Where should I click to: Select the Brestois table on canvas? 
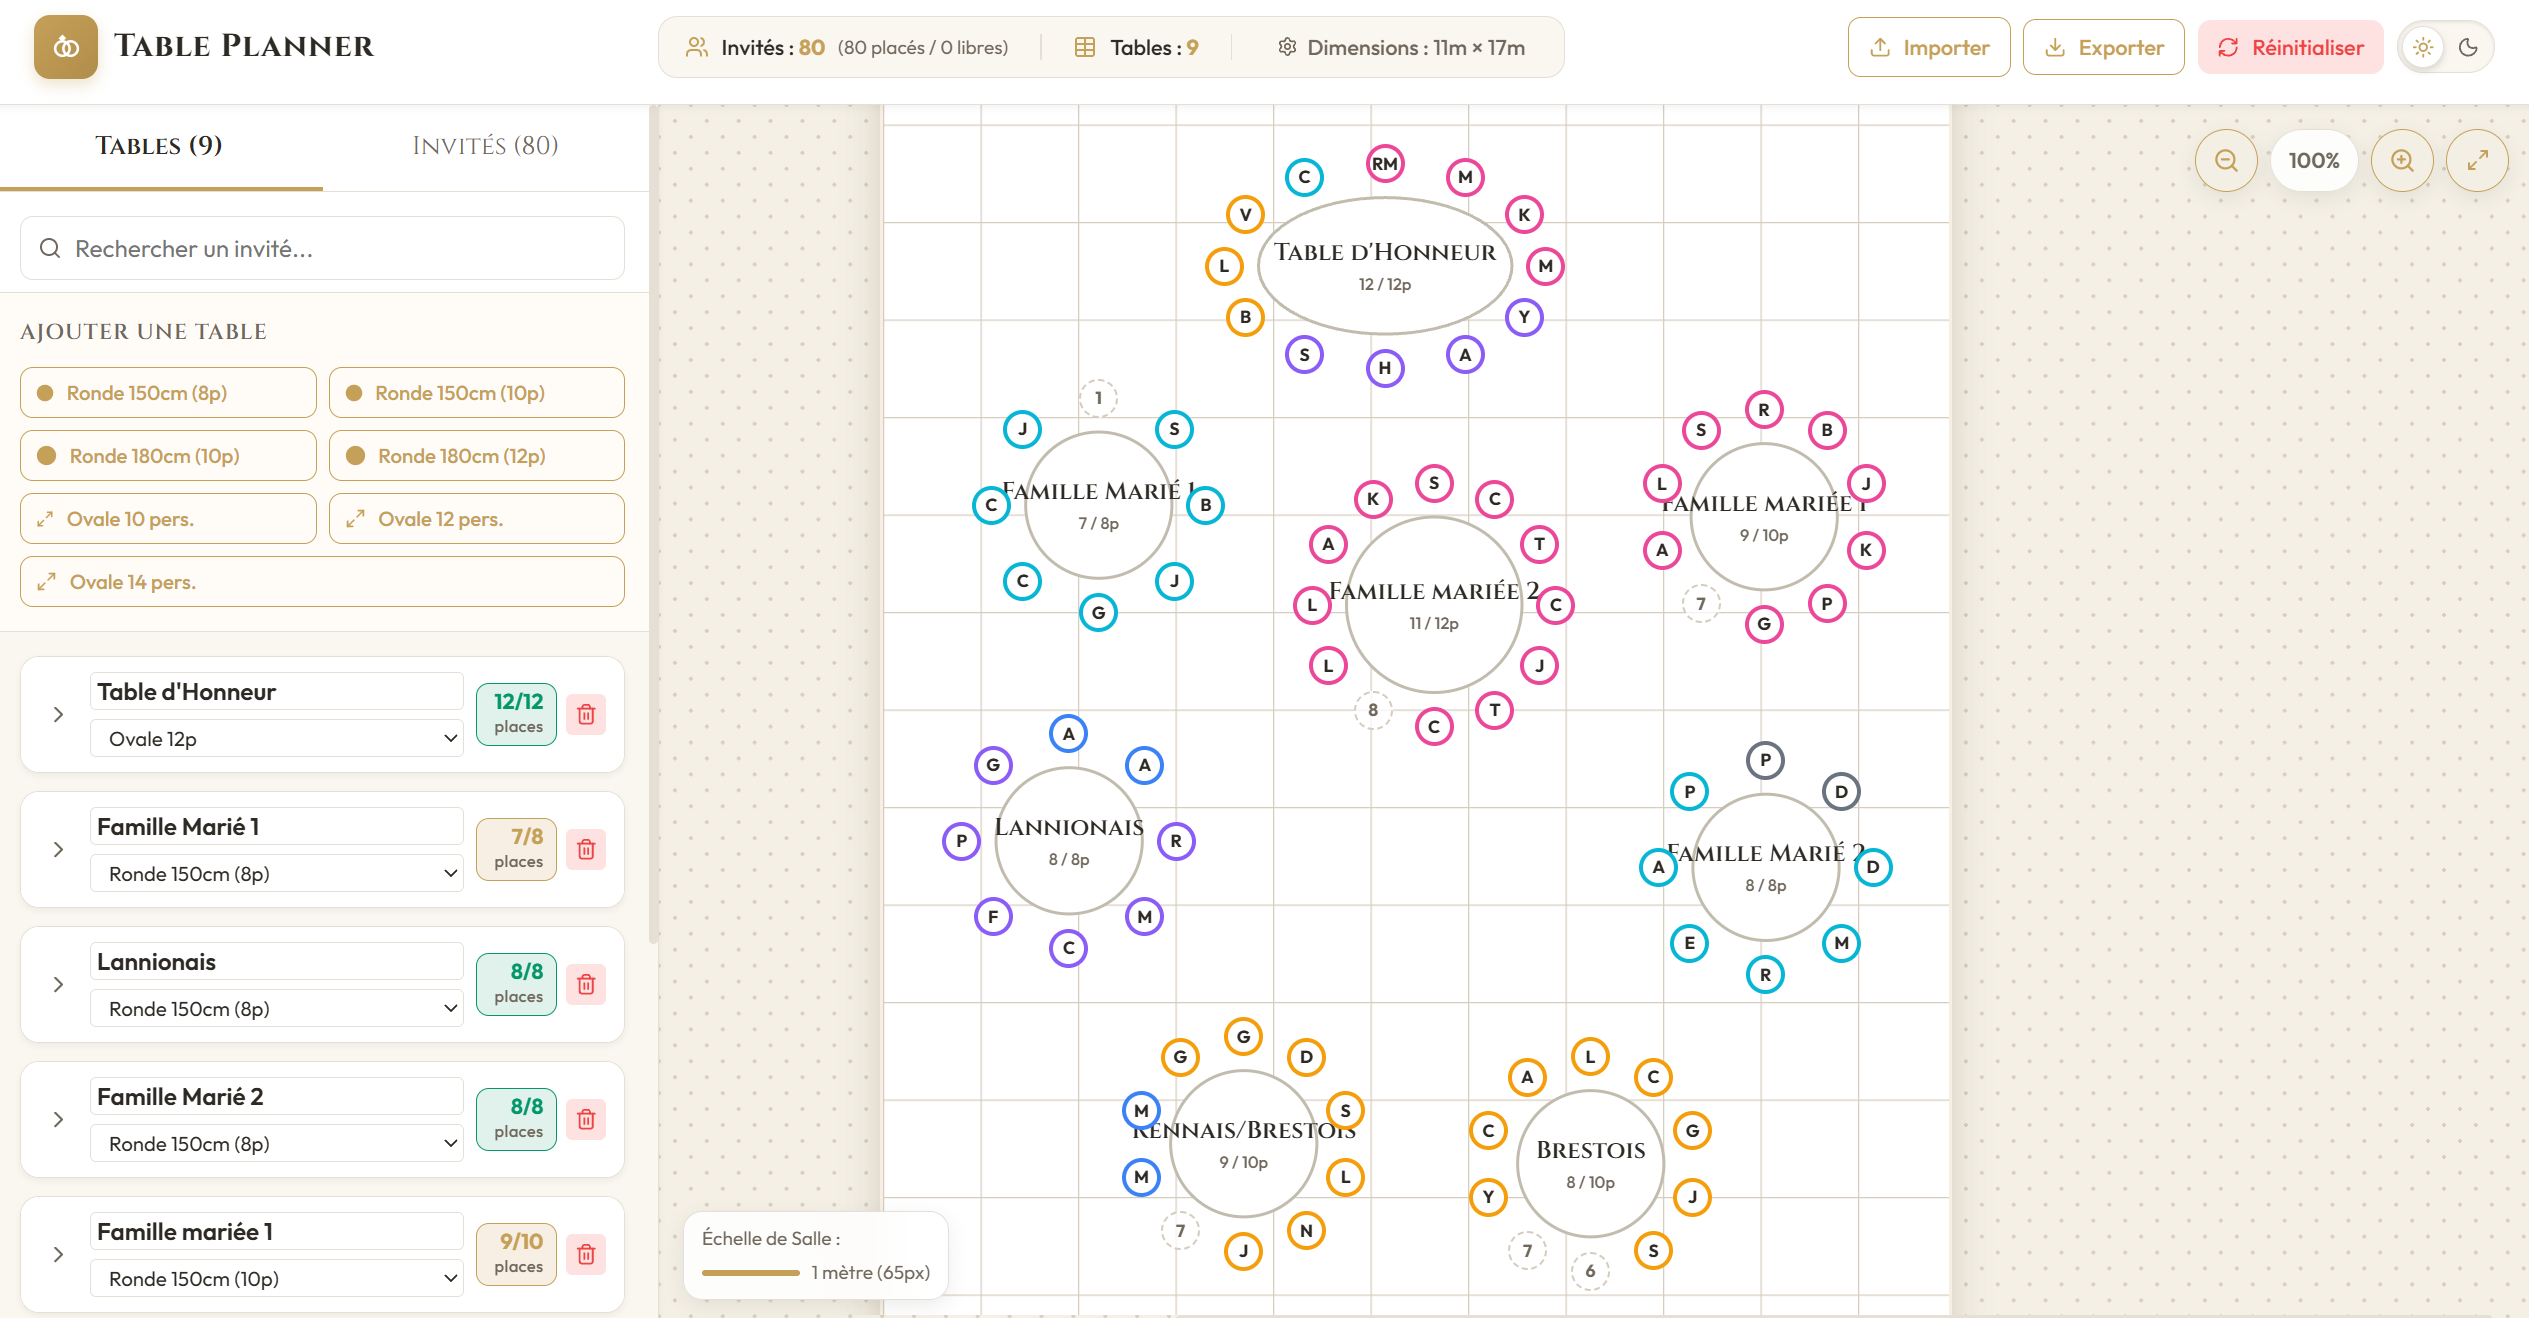coord(1590,1164)
